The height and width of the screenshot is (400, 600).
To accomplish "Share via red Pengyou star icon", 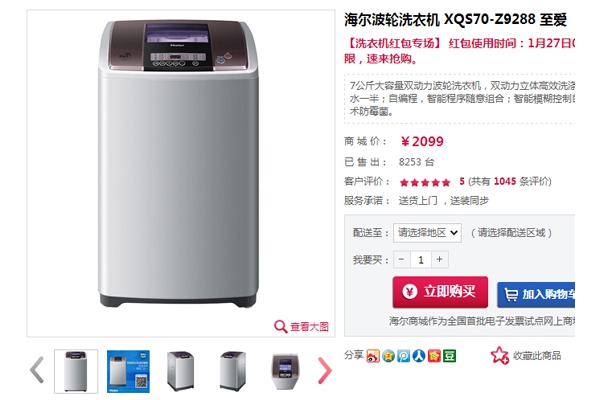I will [434, 356].
